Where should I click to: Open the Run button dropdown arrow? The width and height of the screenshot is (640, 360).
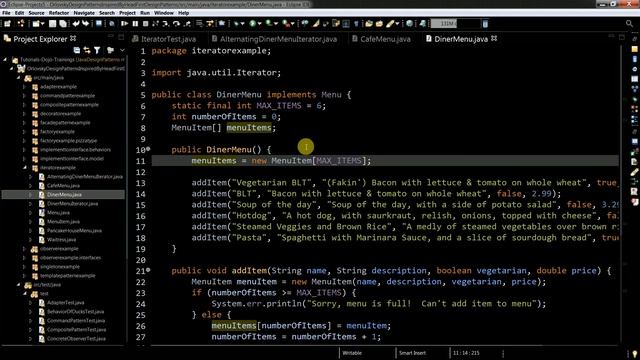pyautogui.click(x=259, y=24)
